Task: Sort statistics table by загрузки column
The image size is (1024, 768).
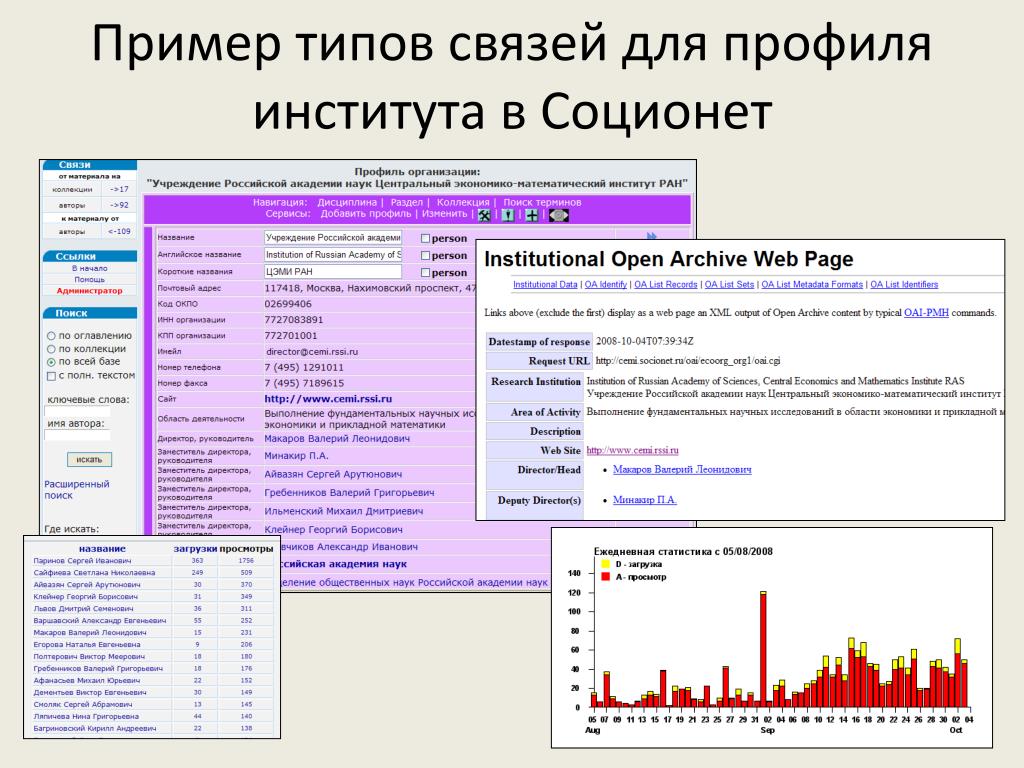Action: pos(195,549)
